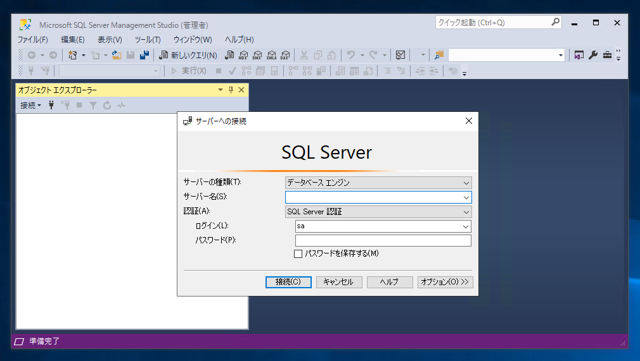
Task: Expand the サーバー名 combo box arrow
Action: click(466, 198)
